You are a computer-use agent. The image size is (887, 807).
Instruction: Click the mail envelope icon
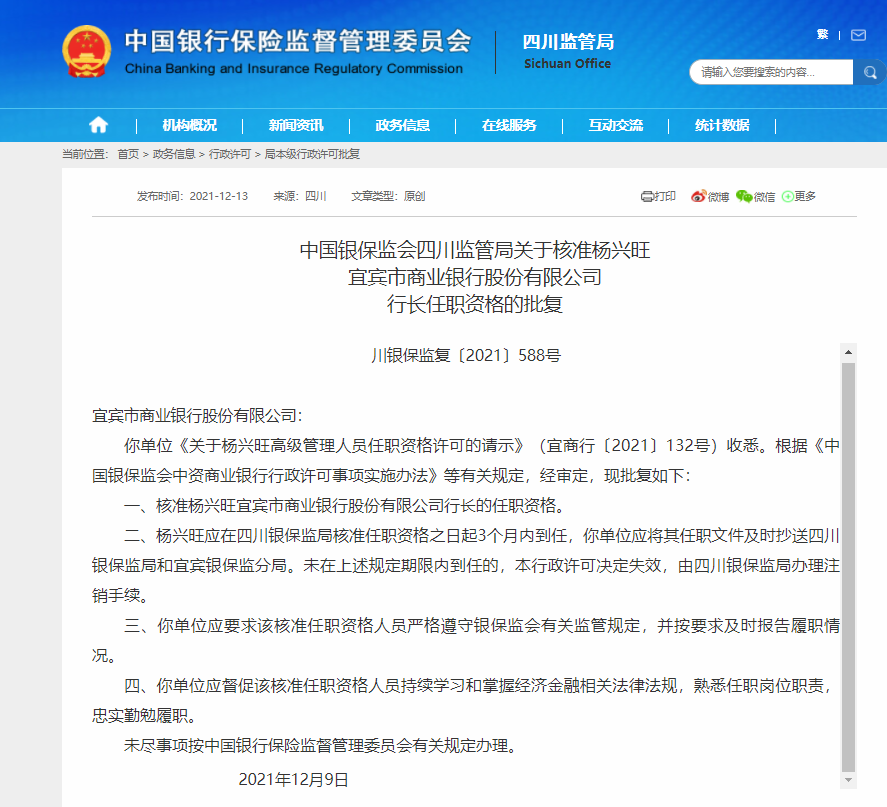(x=858, y=35)
